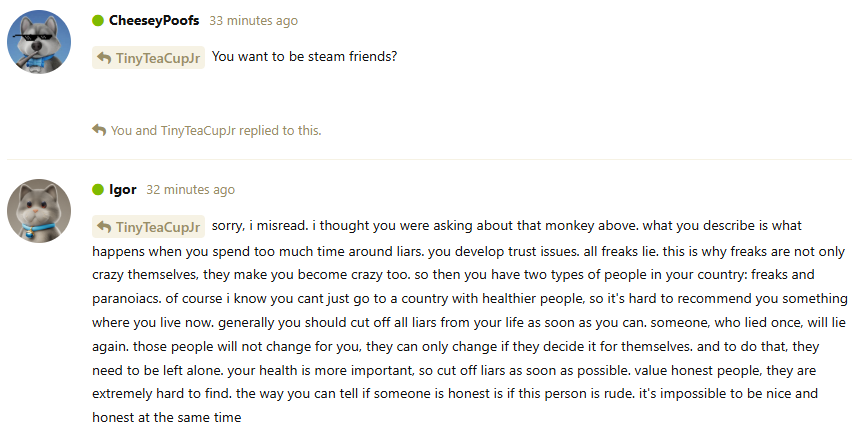Visit Igor's profile via his username
This screenshot has width=857, height=438.
[122, 189]
